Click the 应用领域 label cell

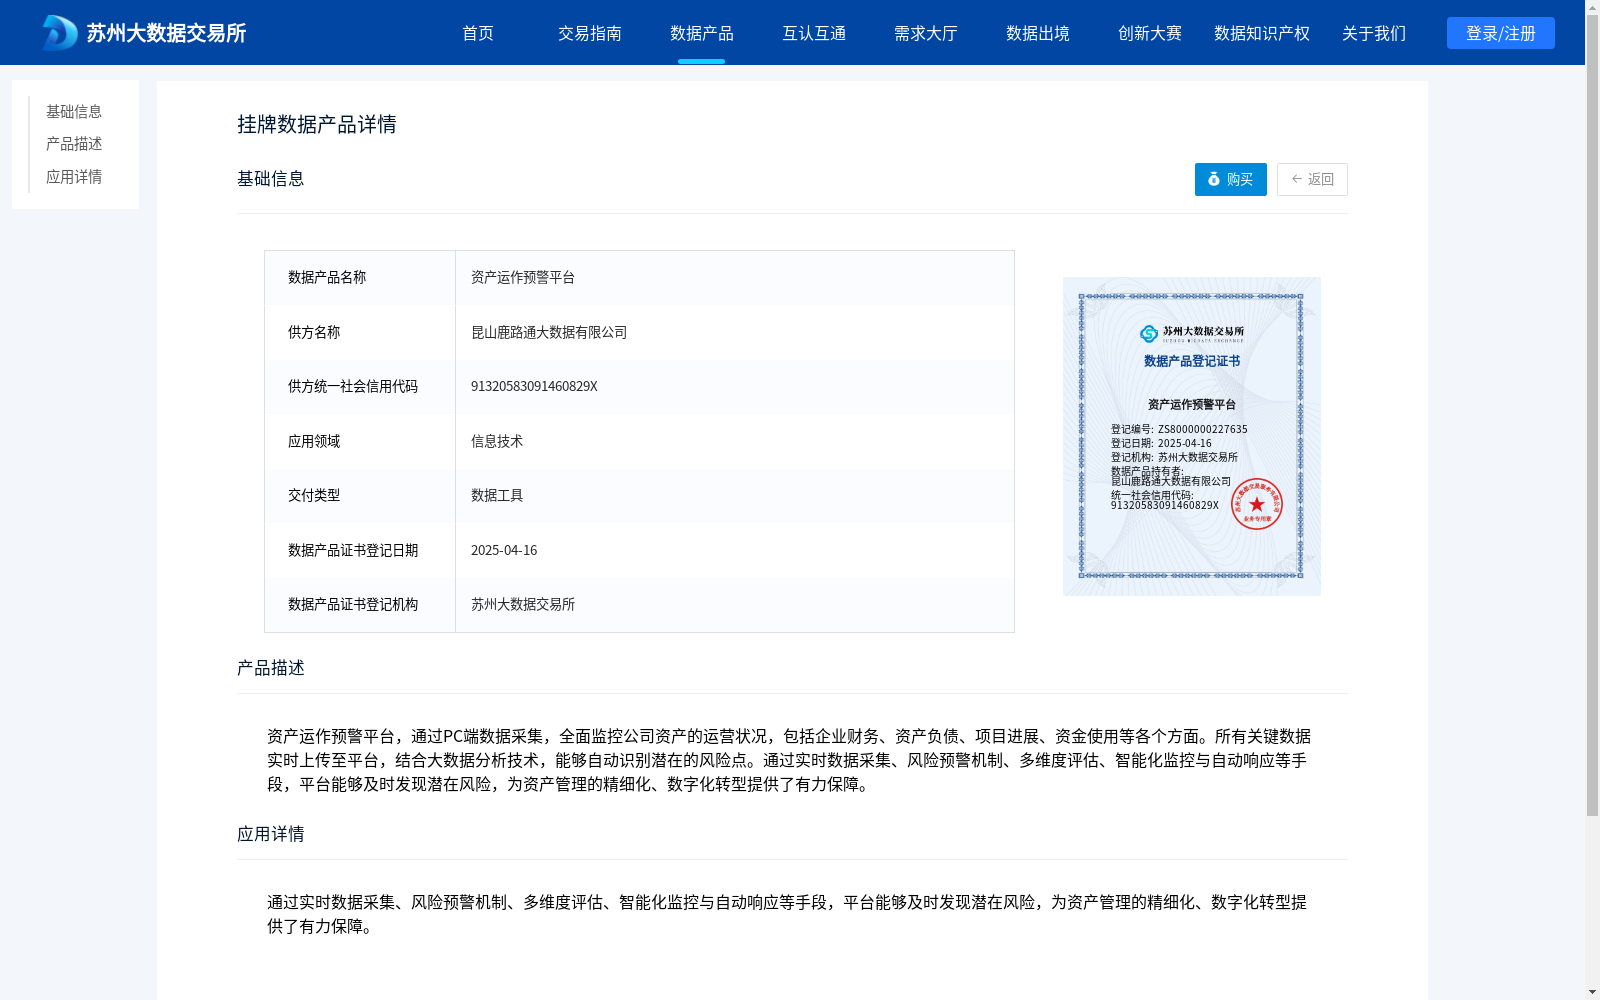click(x=360, y=441)
